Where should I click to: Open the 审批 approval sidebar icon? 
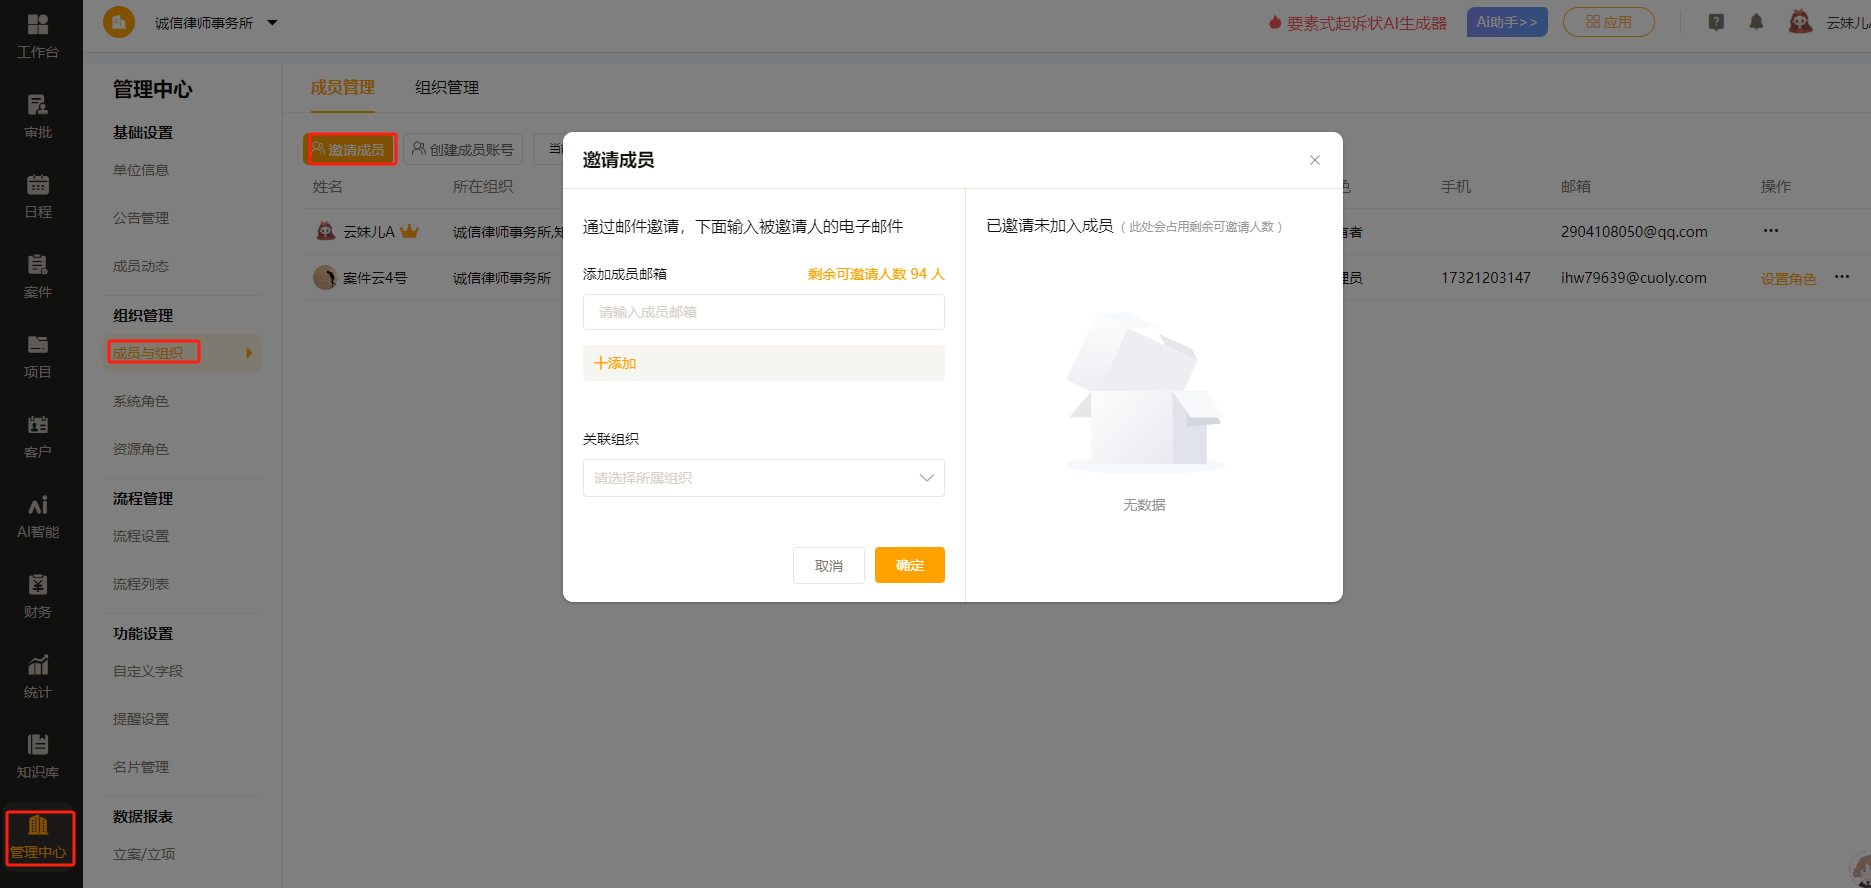tap(38, 116)
